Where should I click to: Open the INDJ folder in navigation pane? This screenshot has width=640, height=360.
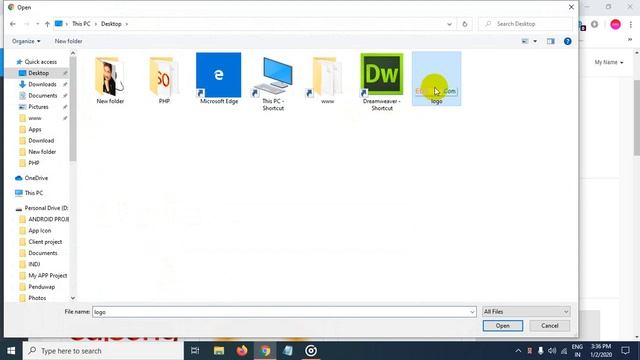(34, 264)
